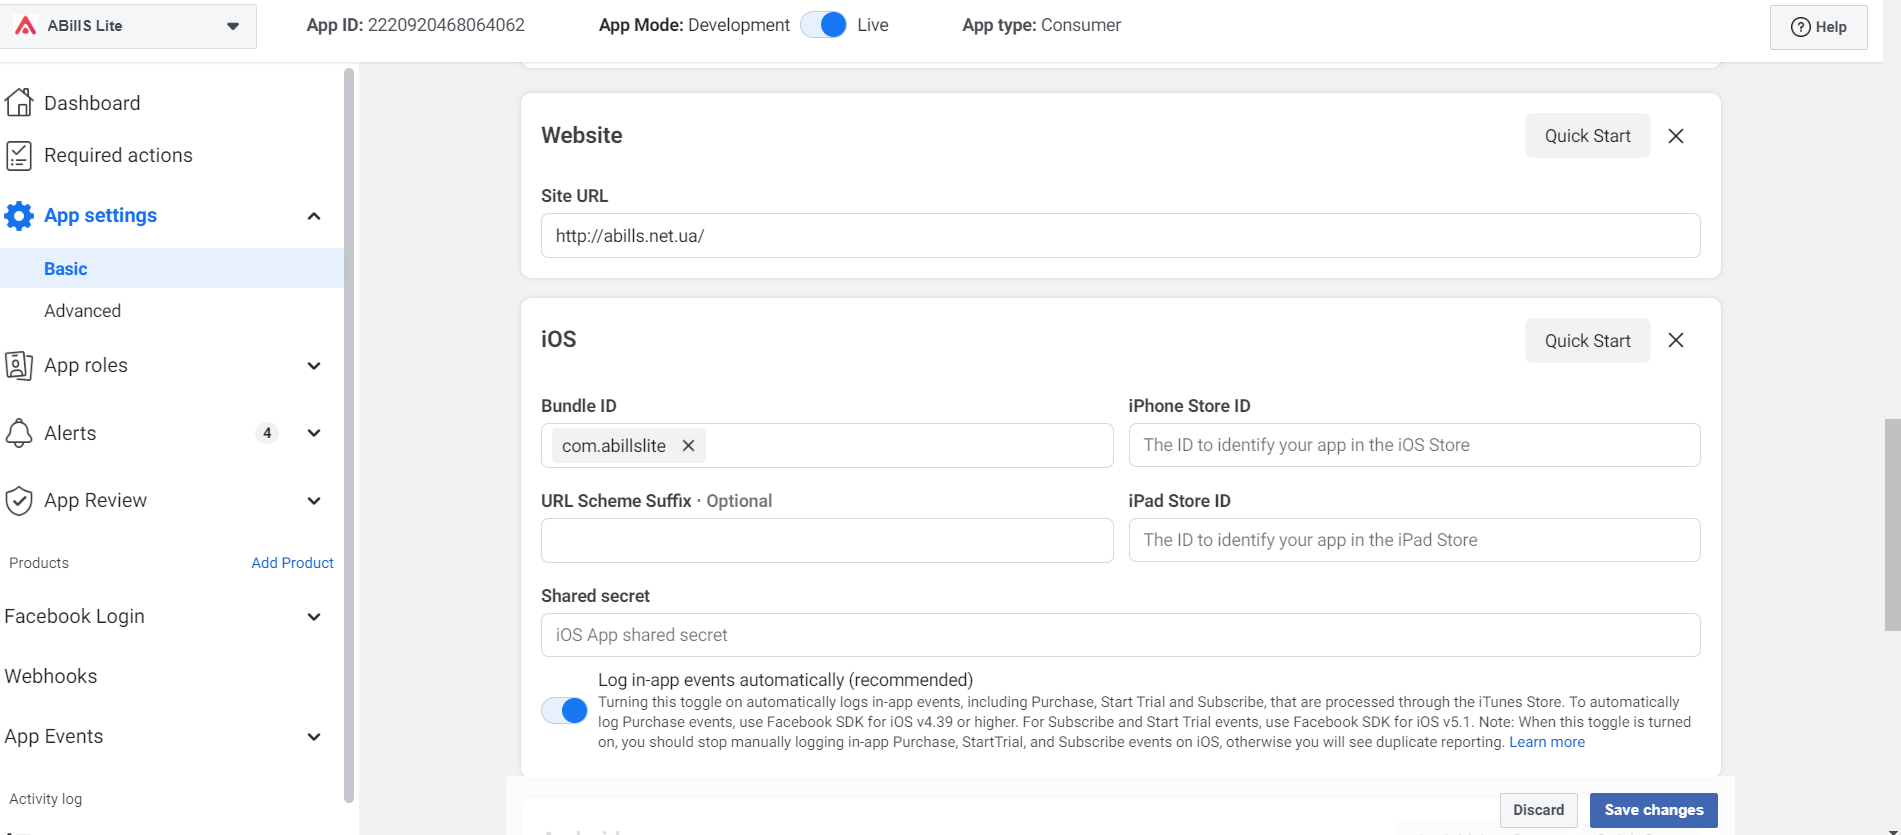
Task: Click the Alerts bell icon
Action: [x=19, y=433]
